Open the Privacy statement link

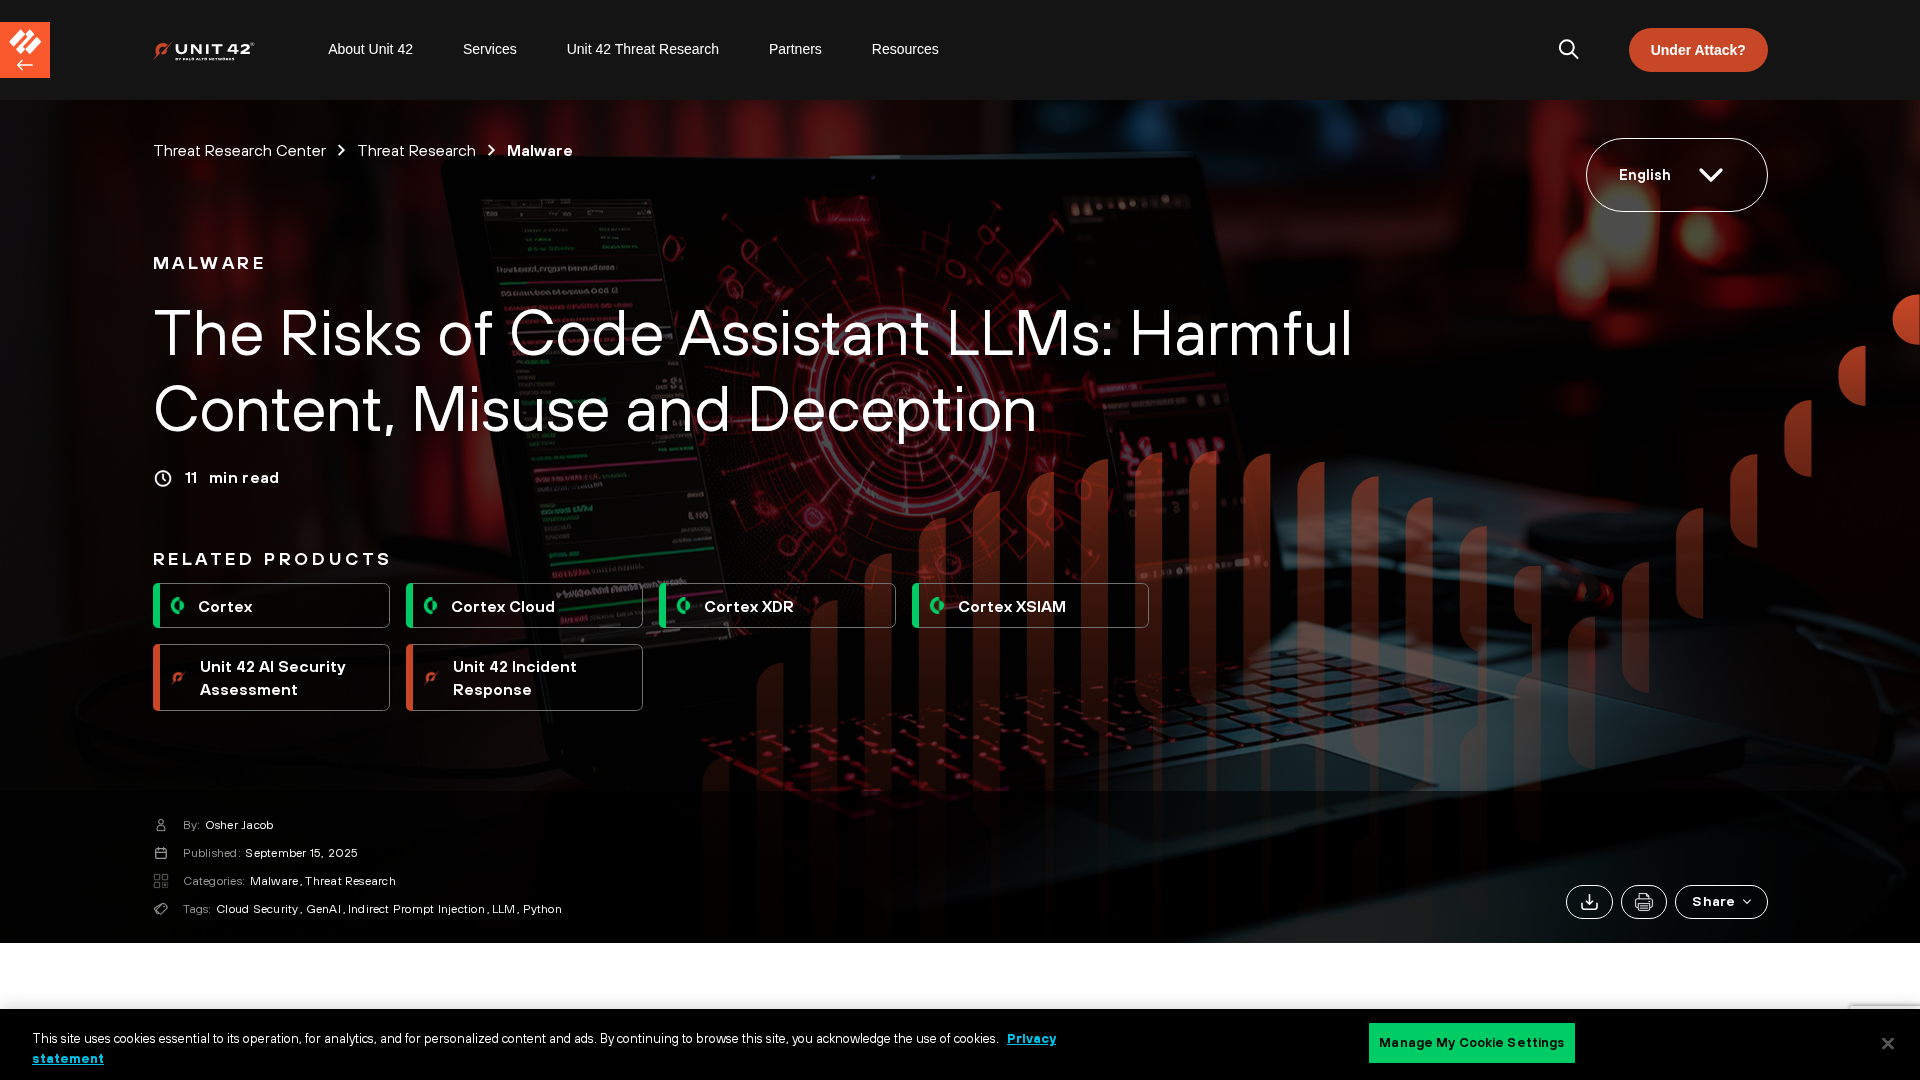[x=1031, y=1039]
